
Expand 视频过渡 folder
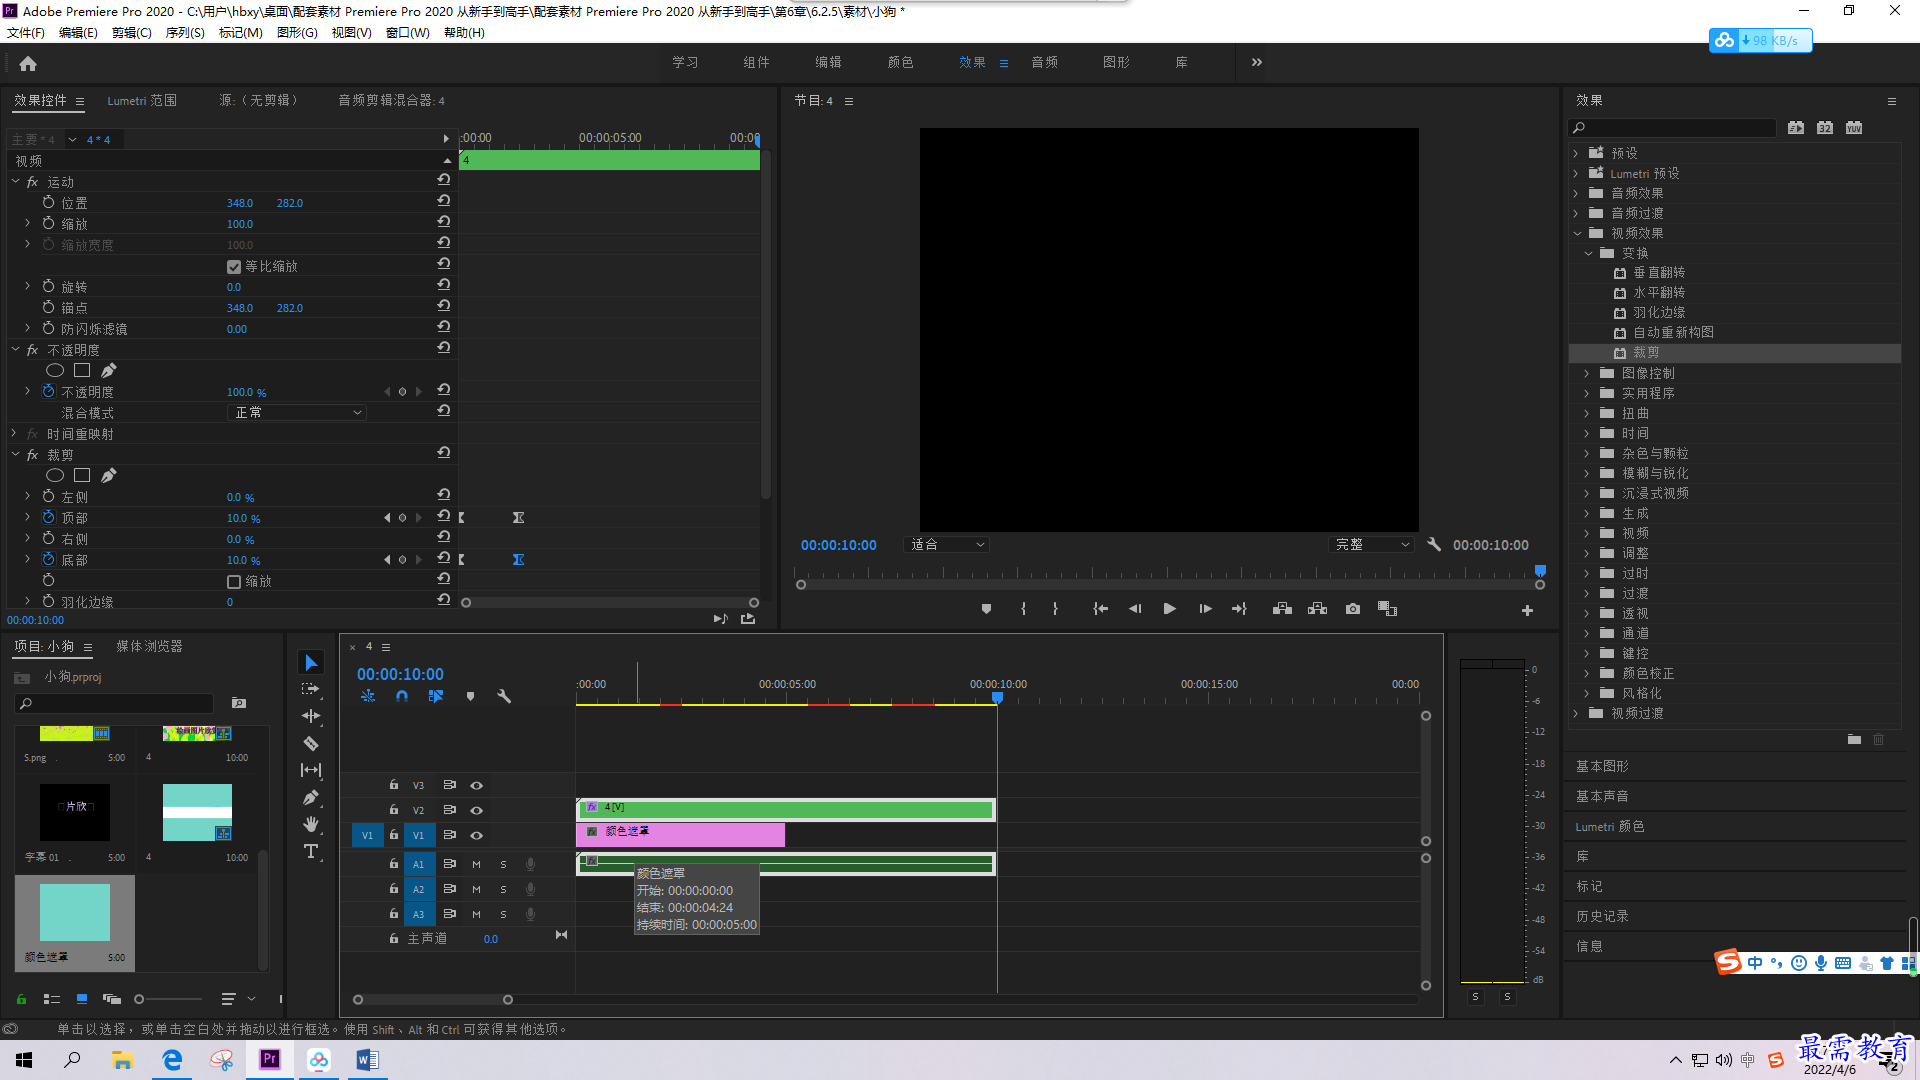tap(1576, 713)
